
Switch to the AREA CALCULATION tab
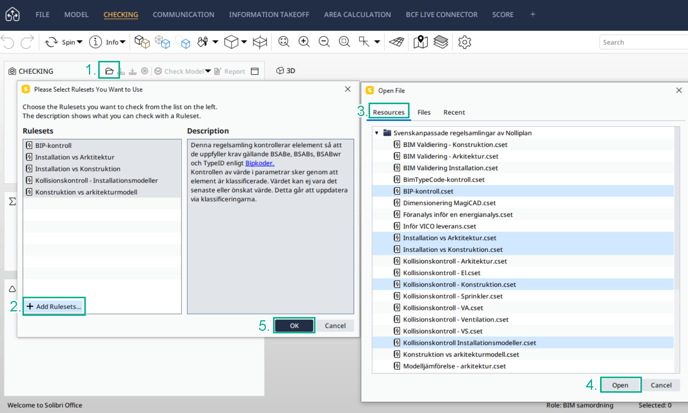(x=358, y=14)
